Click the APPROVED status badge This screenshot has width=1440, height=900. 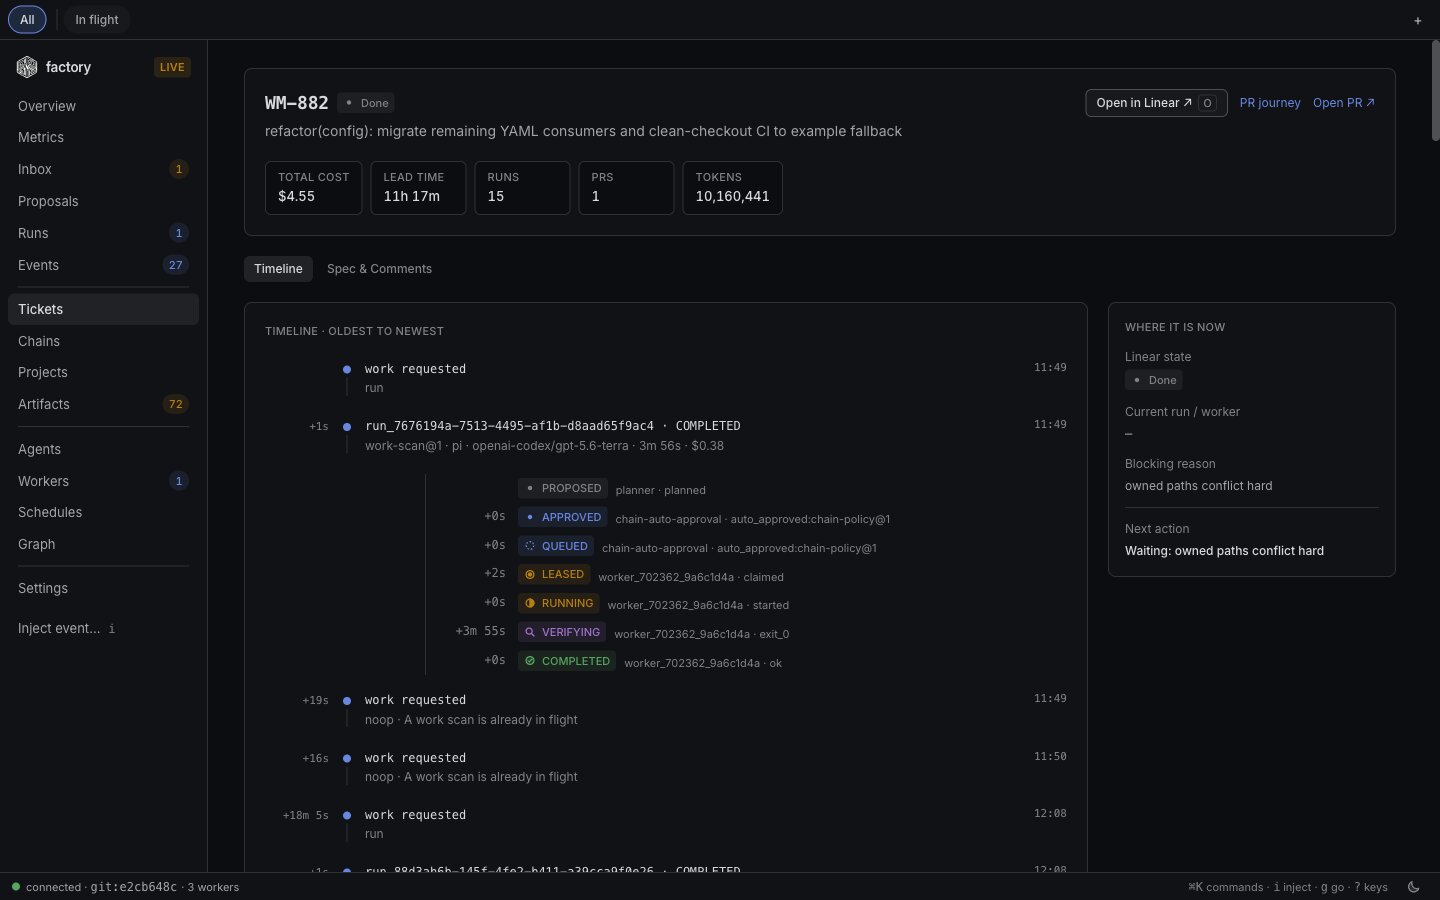point(562,517)
